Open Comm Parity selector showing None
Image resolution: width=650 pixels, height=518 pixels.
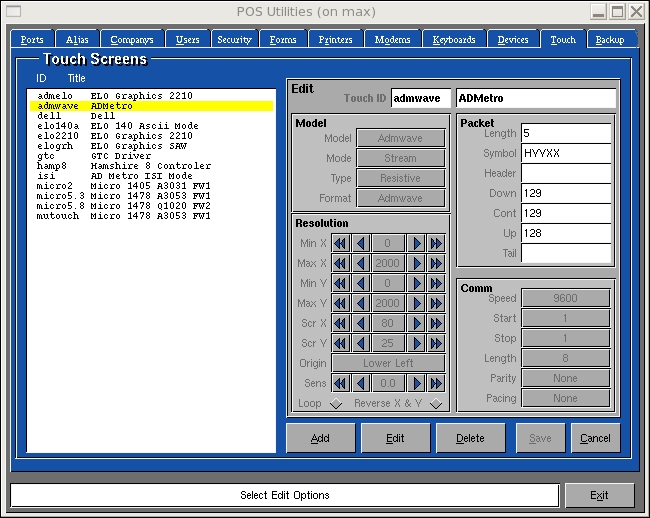click(x=565, y=378)
